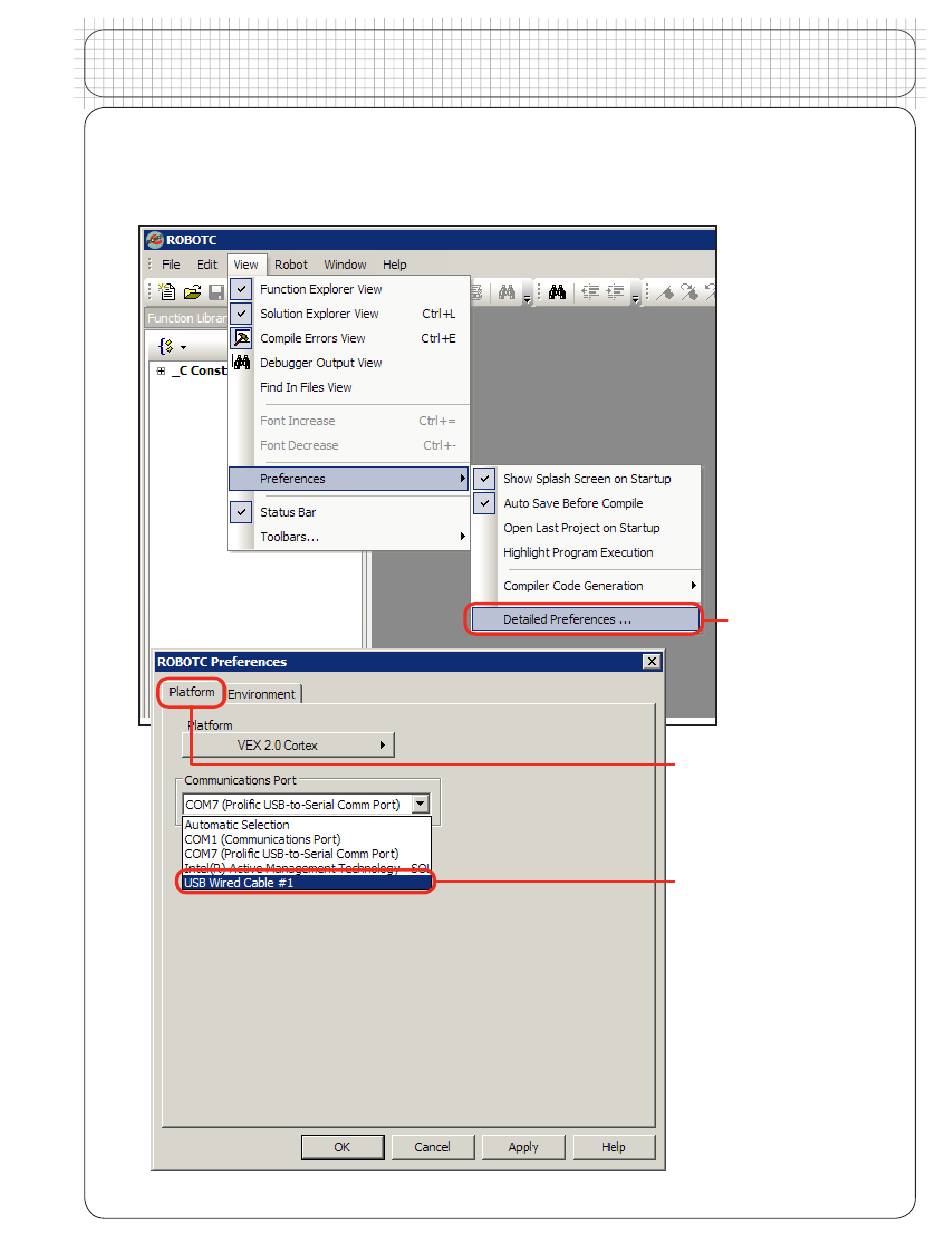Image resolution: width=950 pixels, height=1254 pixels.
Task: Click the increase indent toolbar icon
Action: coord(617,292)
